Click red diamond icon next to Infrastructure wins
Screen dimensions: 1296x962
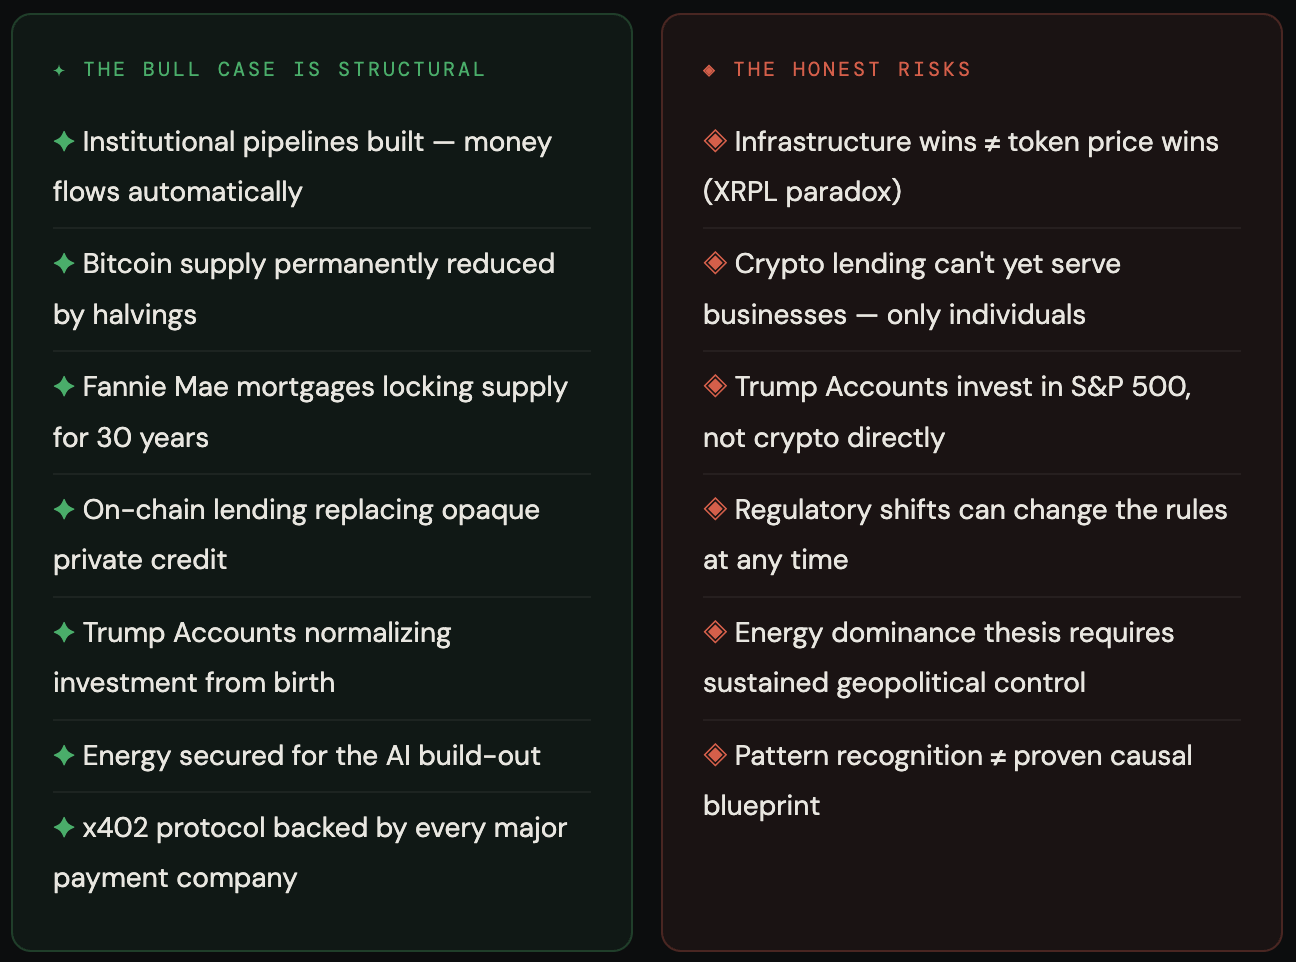(x=715, y=141)
